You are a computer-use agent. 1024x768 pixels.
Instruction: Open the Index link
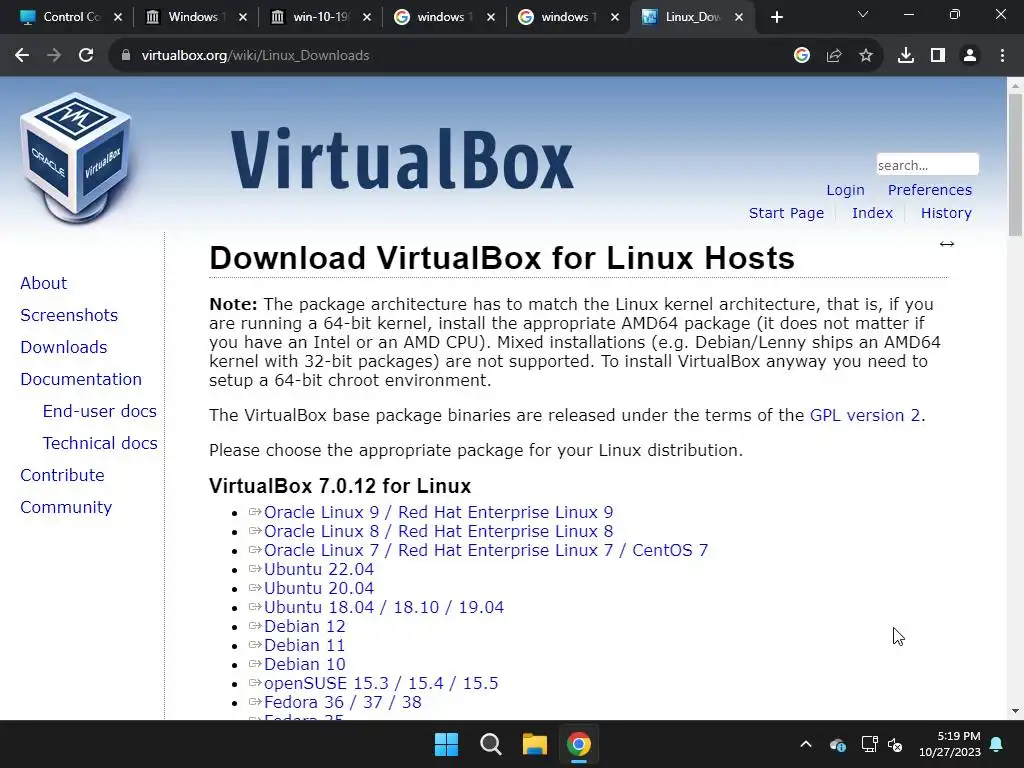click(x=872, y=213)
